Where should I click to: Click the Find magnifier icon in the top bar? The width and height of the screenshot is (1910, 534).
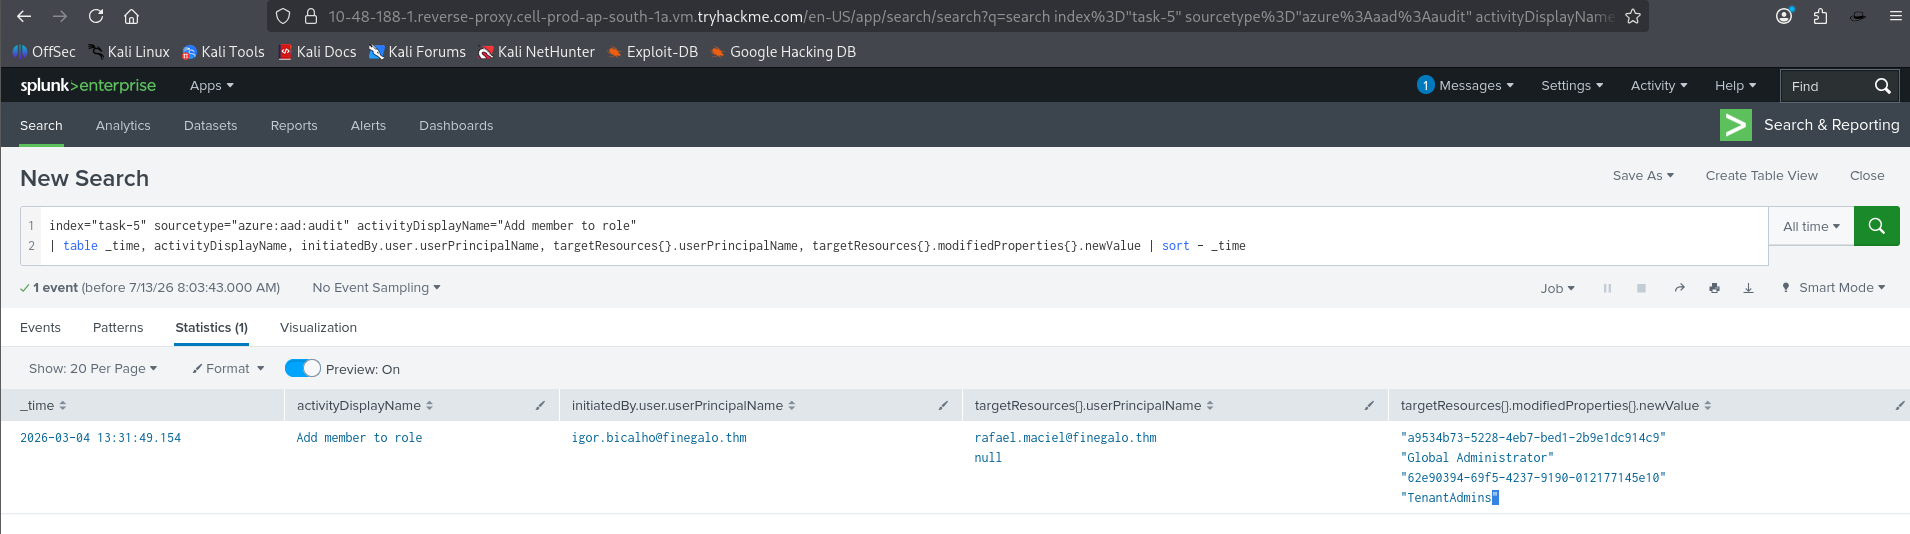tap(1882, 86)
